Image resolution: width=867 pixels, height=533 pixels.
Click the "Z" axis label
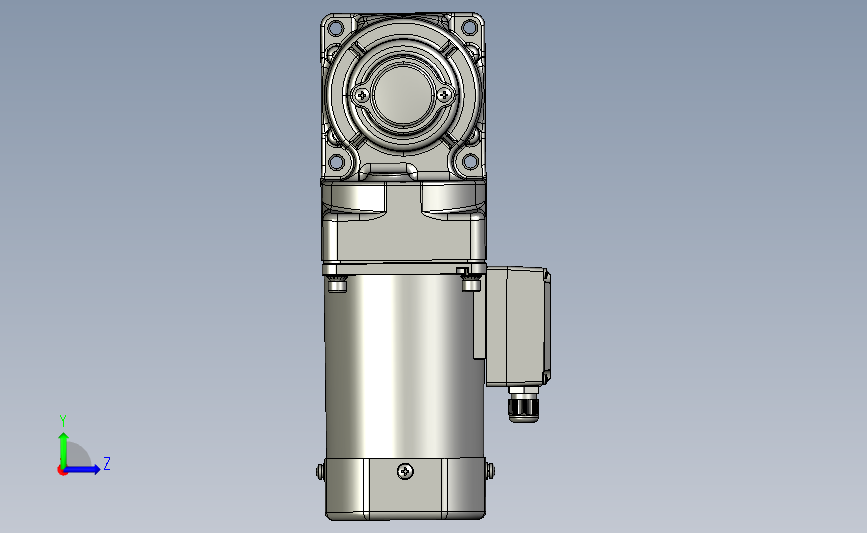click(107, 463)
